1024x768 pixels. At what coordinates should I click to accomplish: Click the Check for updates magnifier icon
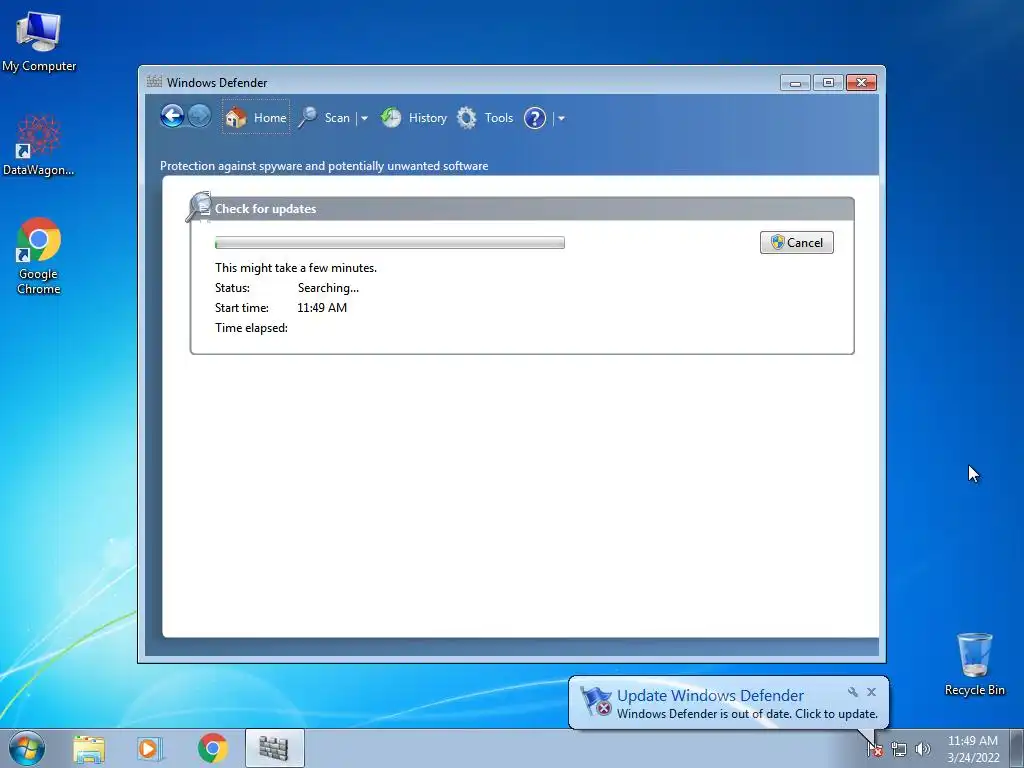click(199, 207)
